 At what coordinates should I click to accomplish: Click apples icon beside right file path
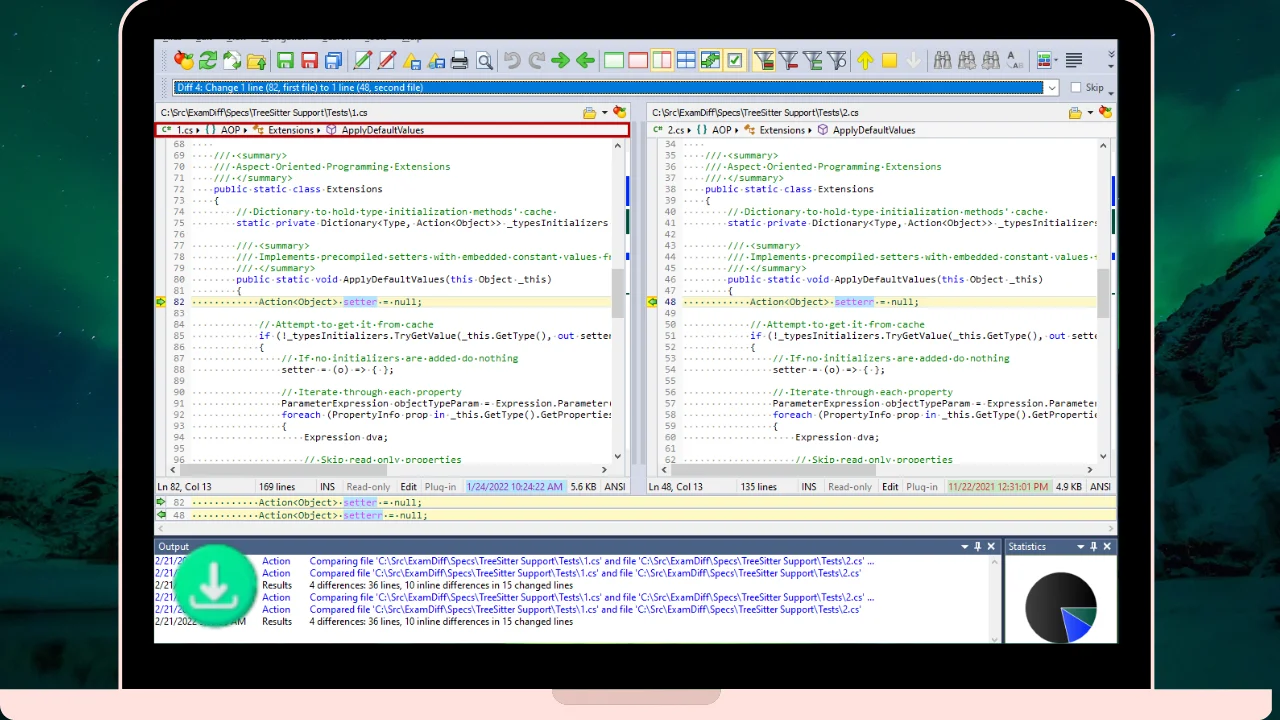pos(1106,112)
